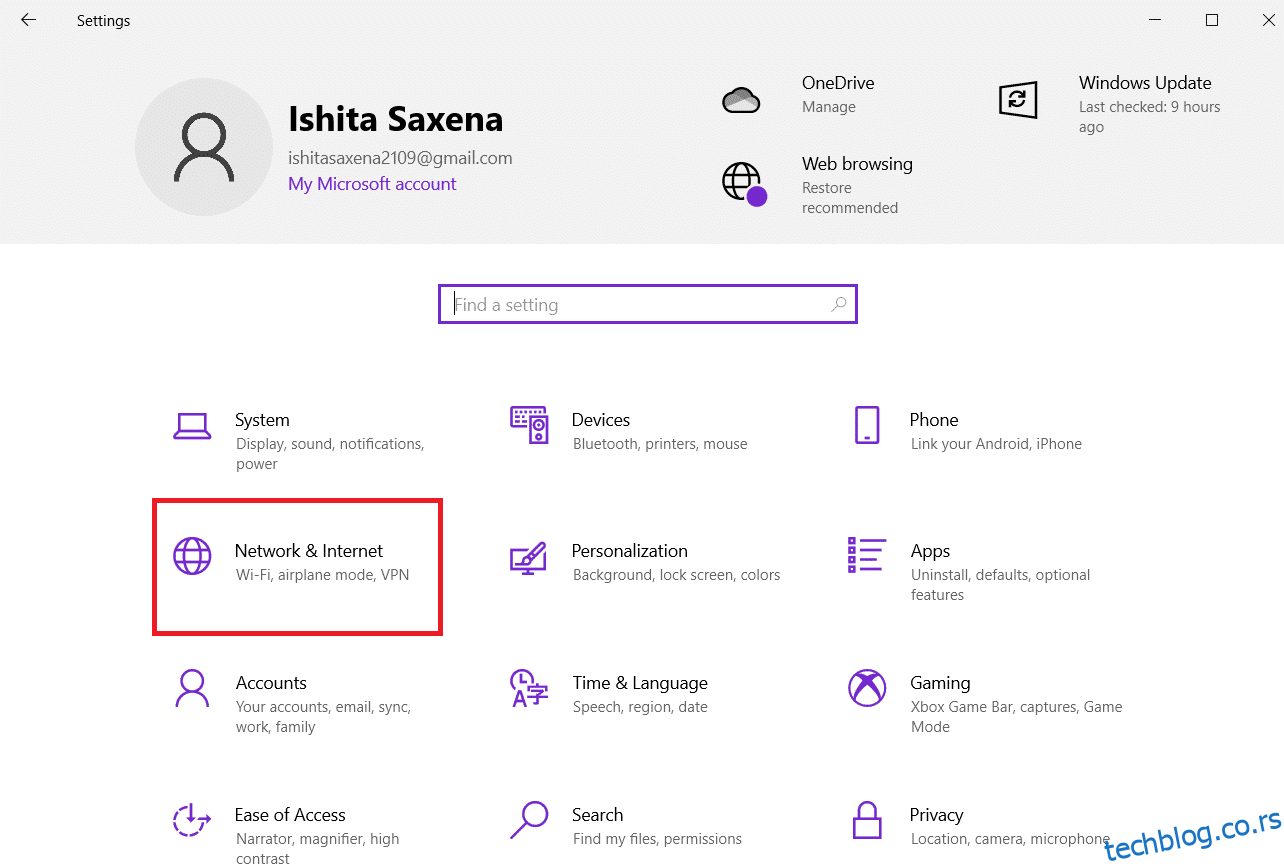Click 'Link your Android, iPhone' description

click(996, 444)
